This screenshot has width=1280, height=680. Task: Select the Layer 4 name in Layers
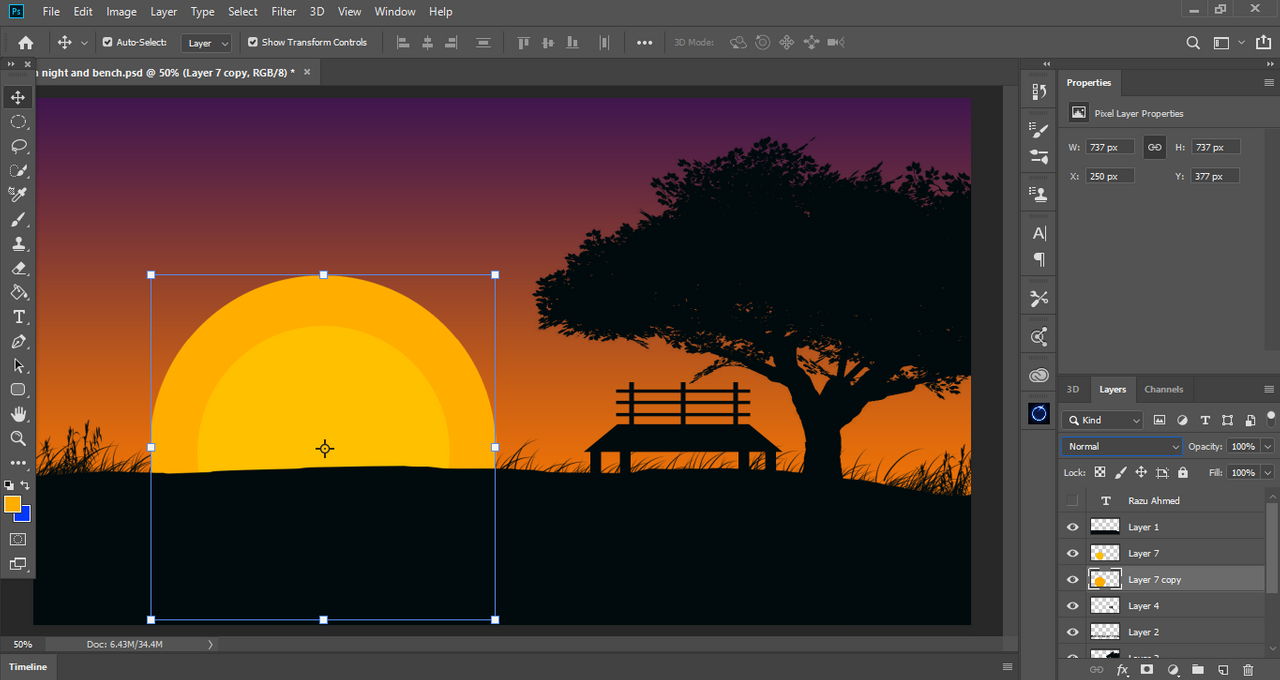click(x=1144, y=606)
